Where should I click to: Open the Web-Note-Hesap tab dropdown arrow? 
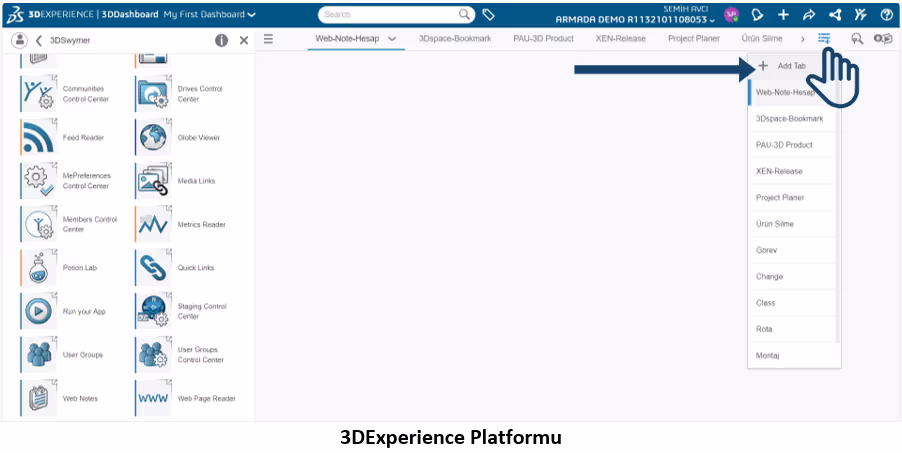[392, 39]
